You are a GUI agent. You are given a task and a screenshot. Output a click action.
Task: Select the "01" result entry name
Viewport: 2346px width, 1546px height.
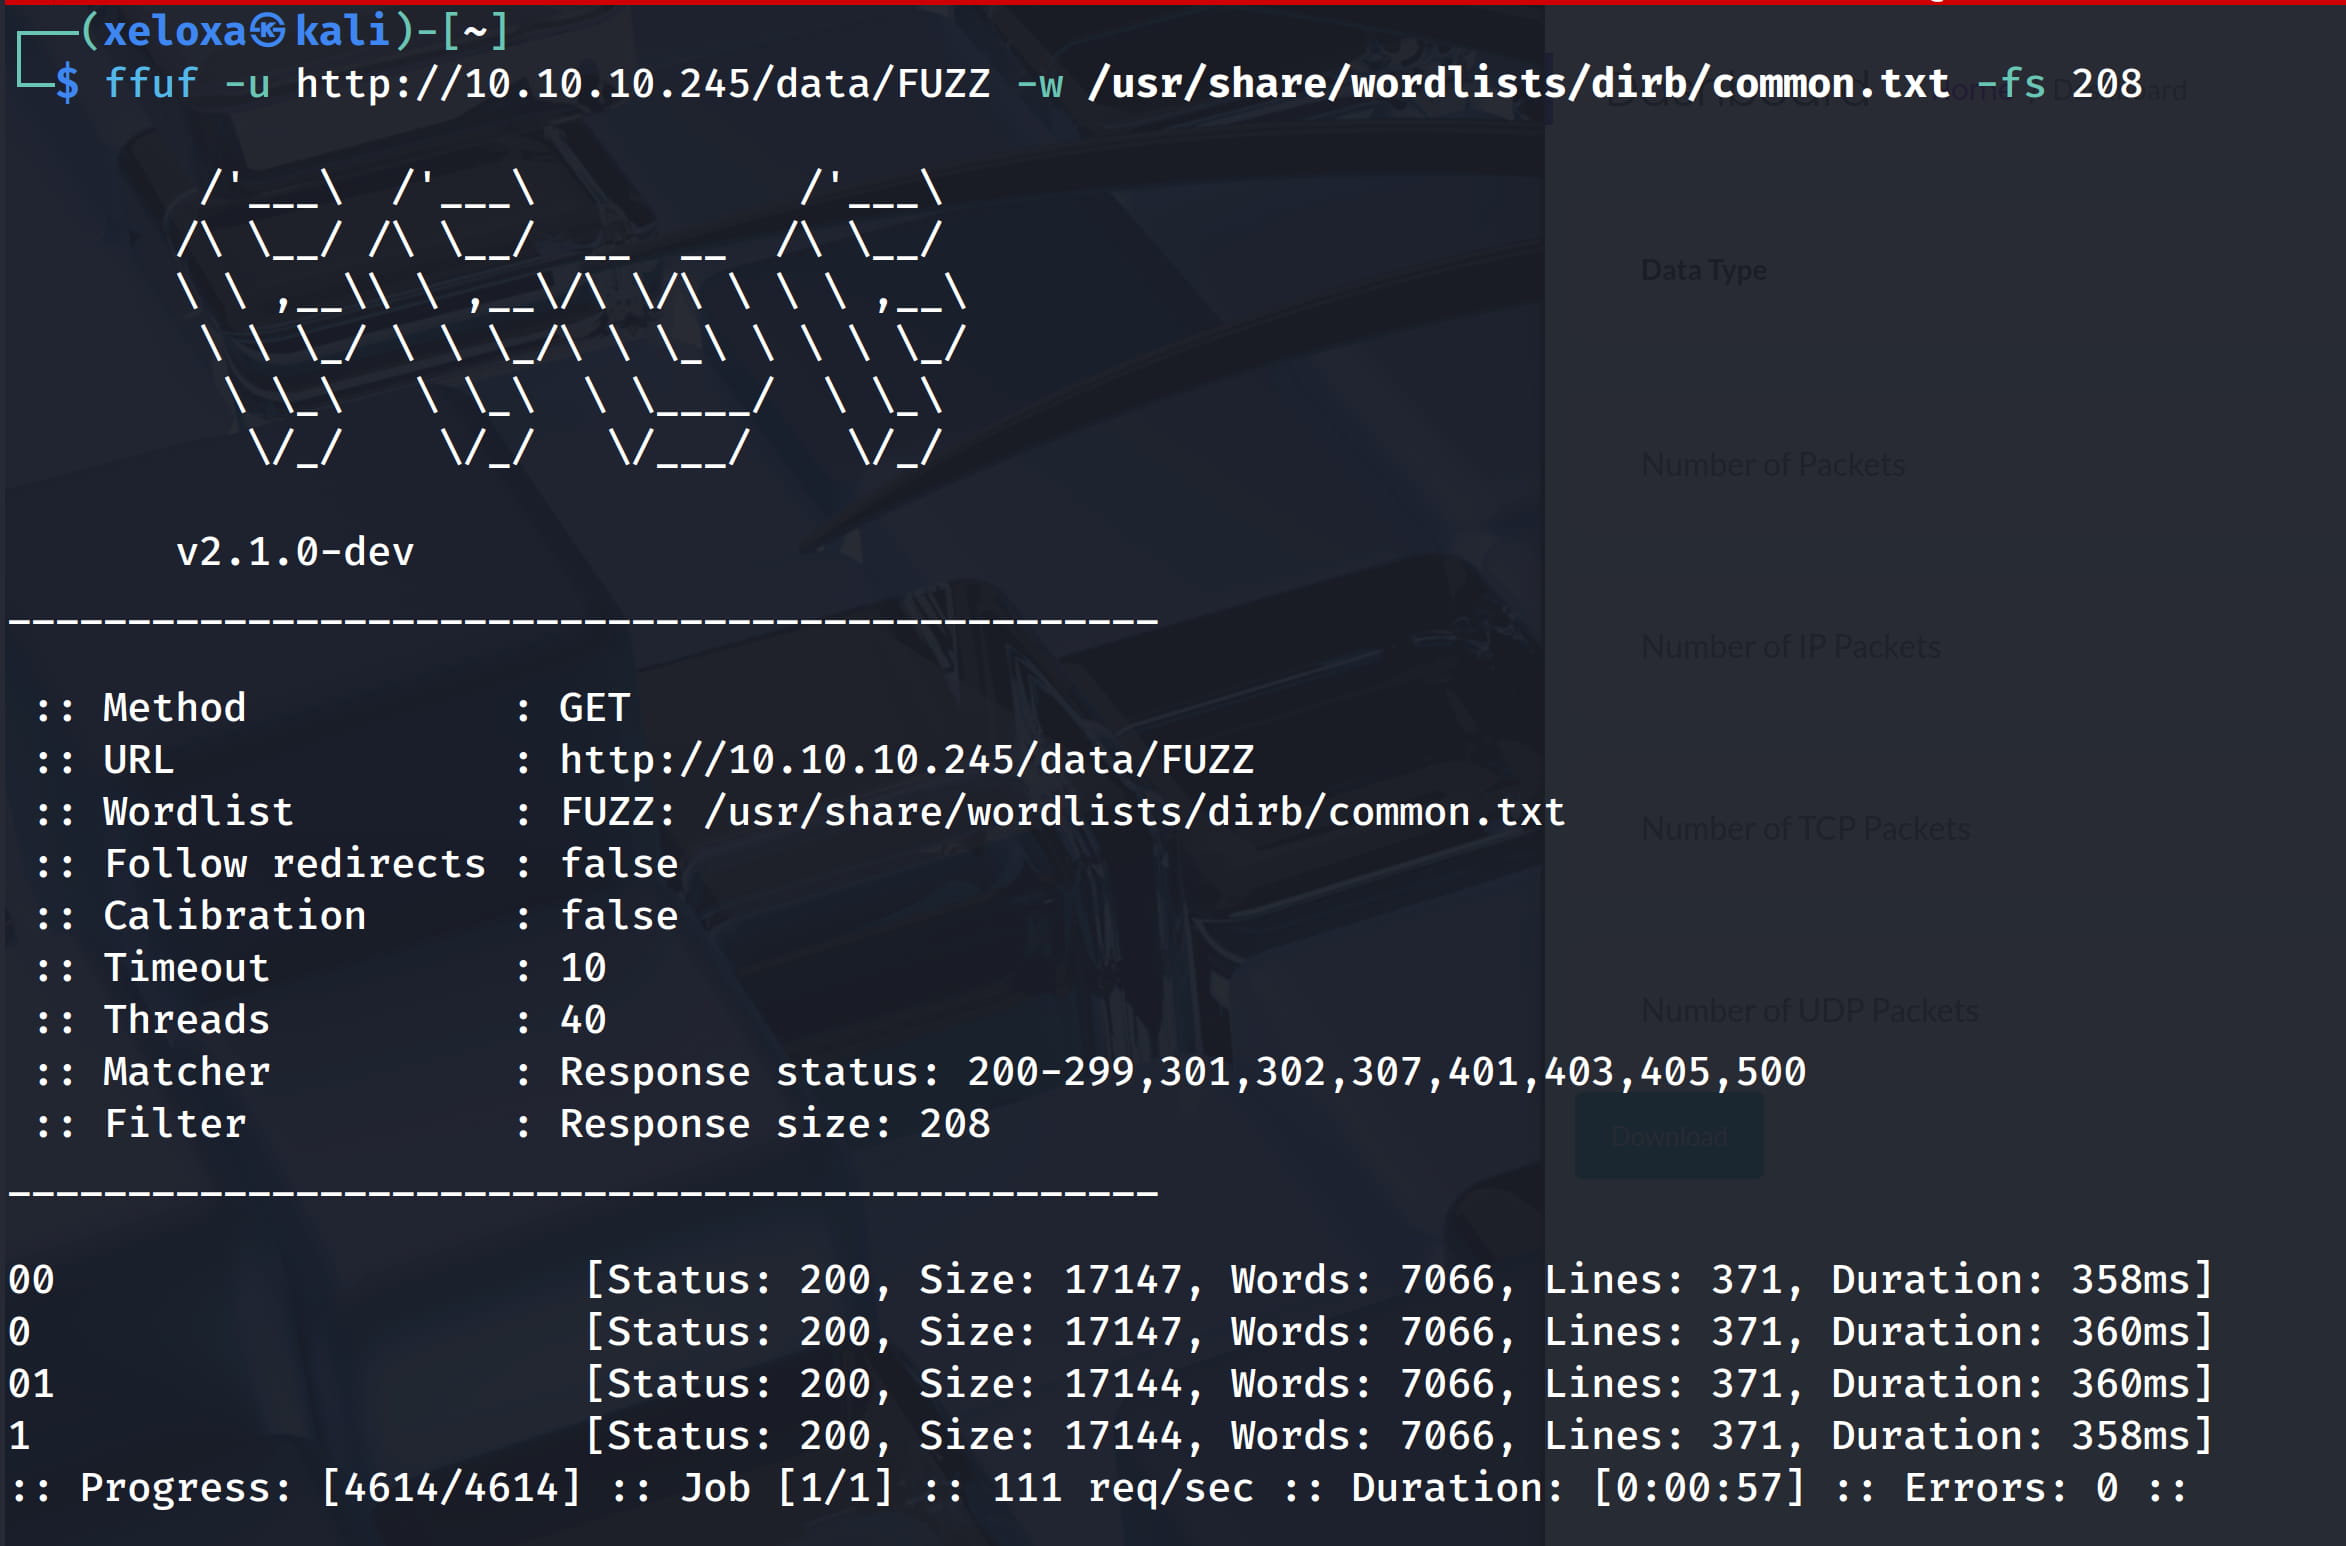click(31, 1384)
